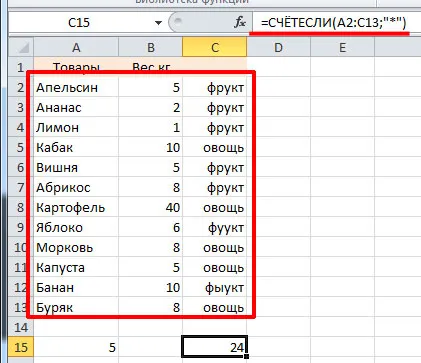Image resolution: width=421 pixels, height=363 pixels.
Task: Click weight cell 6 in Яблоко row
Action: 151,227
